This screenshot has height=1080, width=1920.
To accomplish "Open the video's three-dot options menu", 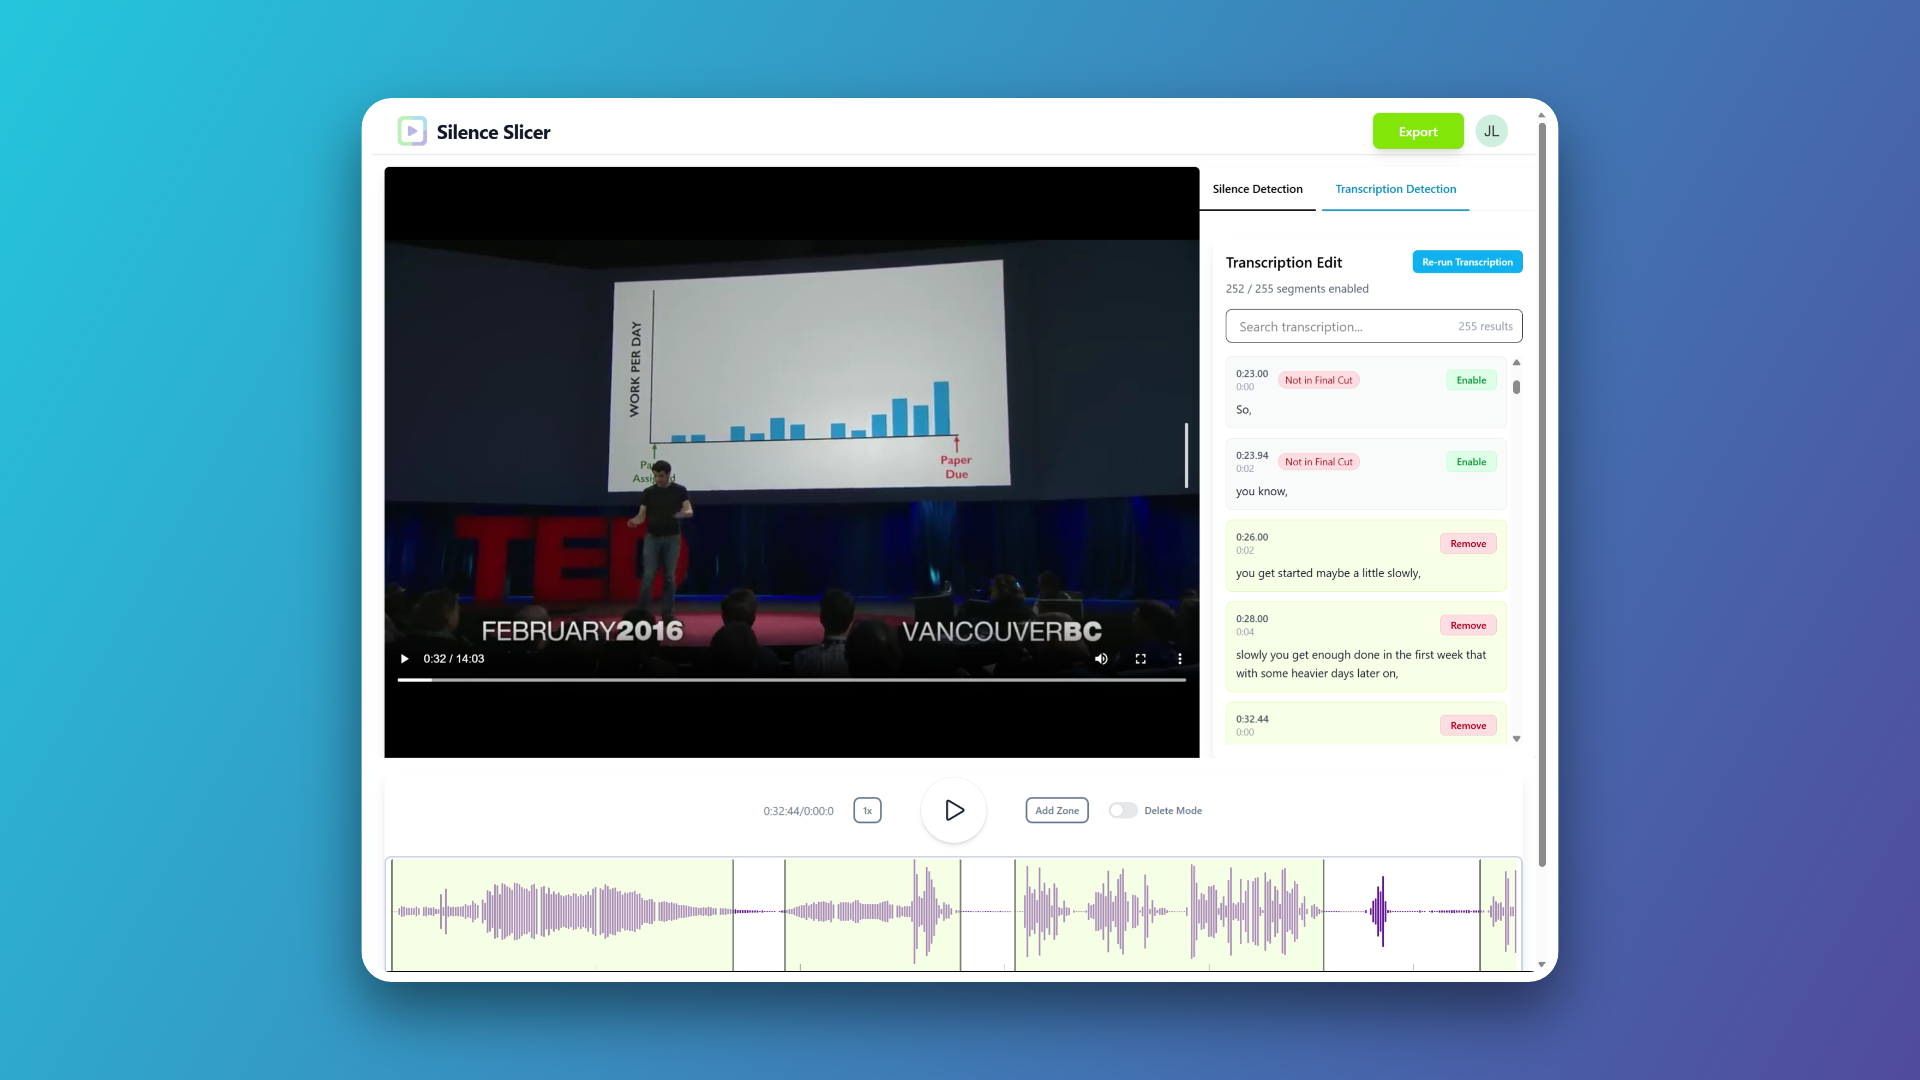I will click(x=1180, y=659).
